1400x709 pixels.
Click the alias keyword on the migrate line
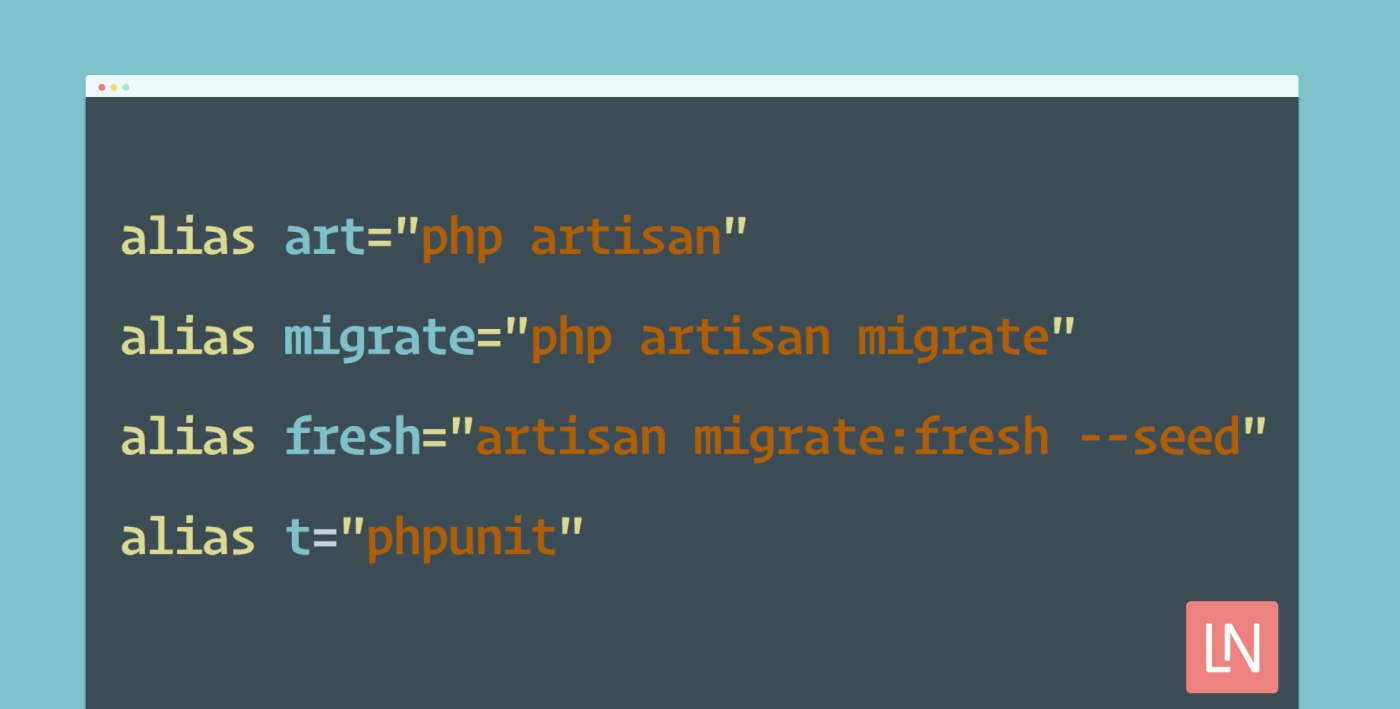[x=189, y=338]
